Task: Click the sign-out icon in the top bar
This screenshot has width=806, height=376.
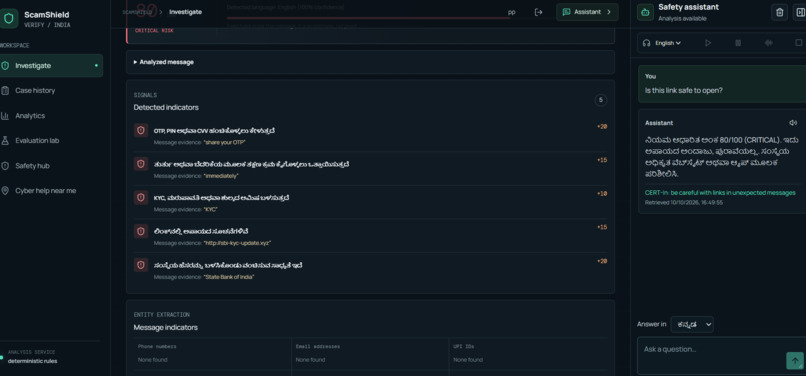Action: [538, 12]
